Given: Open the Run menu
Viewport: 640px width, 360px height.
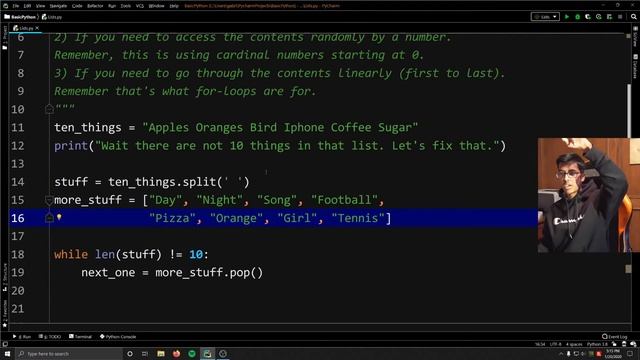Looking at the screenshot, I should pyautogui.click(x=112, y=6).
